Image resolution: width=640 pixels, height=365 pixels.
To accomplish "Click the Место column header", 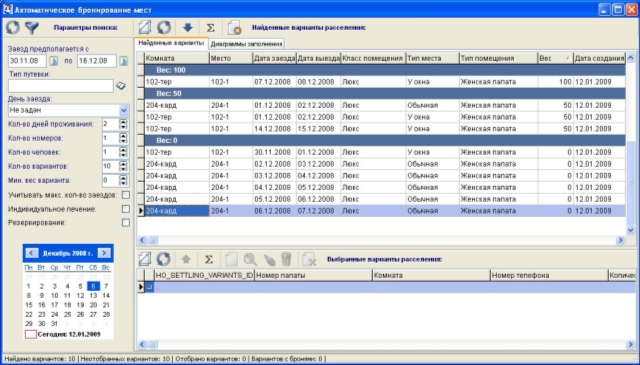I will (x=231, y=58).
